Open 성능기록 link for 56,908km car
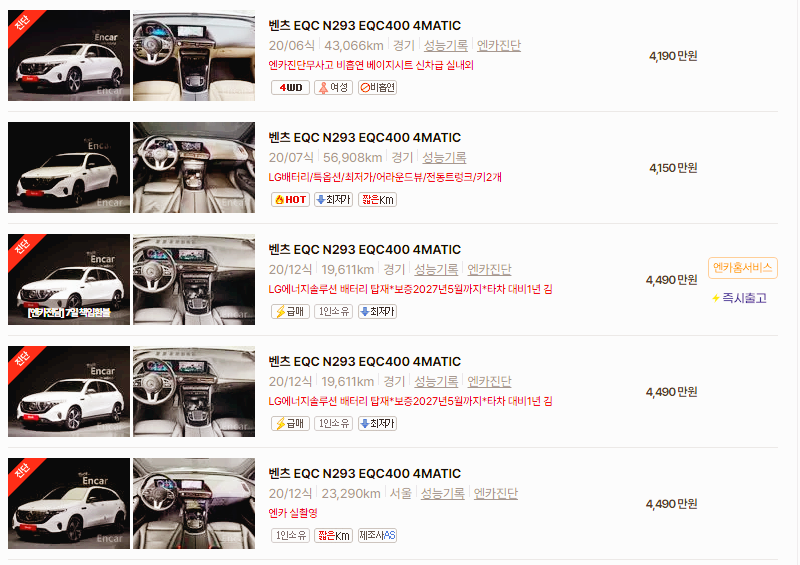Screen dimensions: 800x565 [x=444, y=158]
